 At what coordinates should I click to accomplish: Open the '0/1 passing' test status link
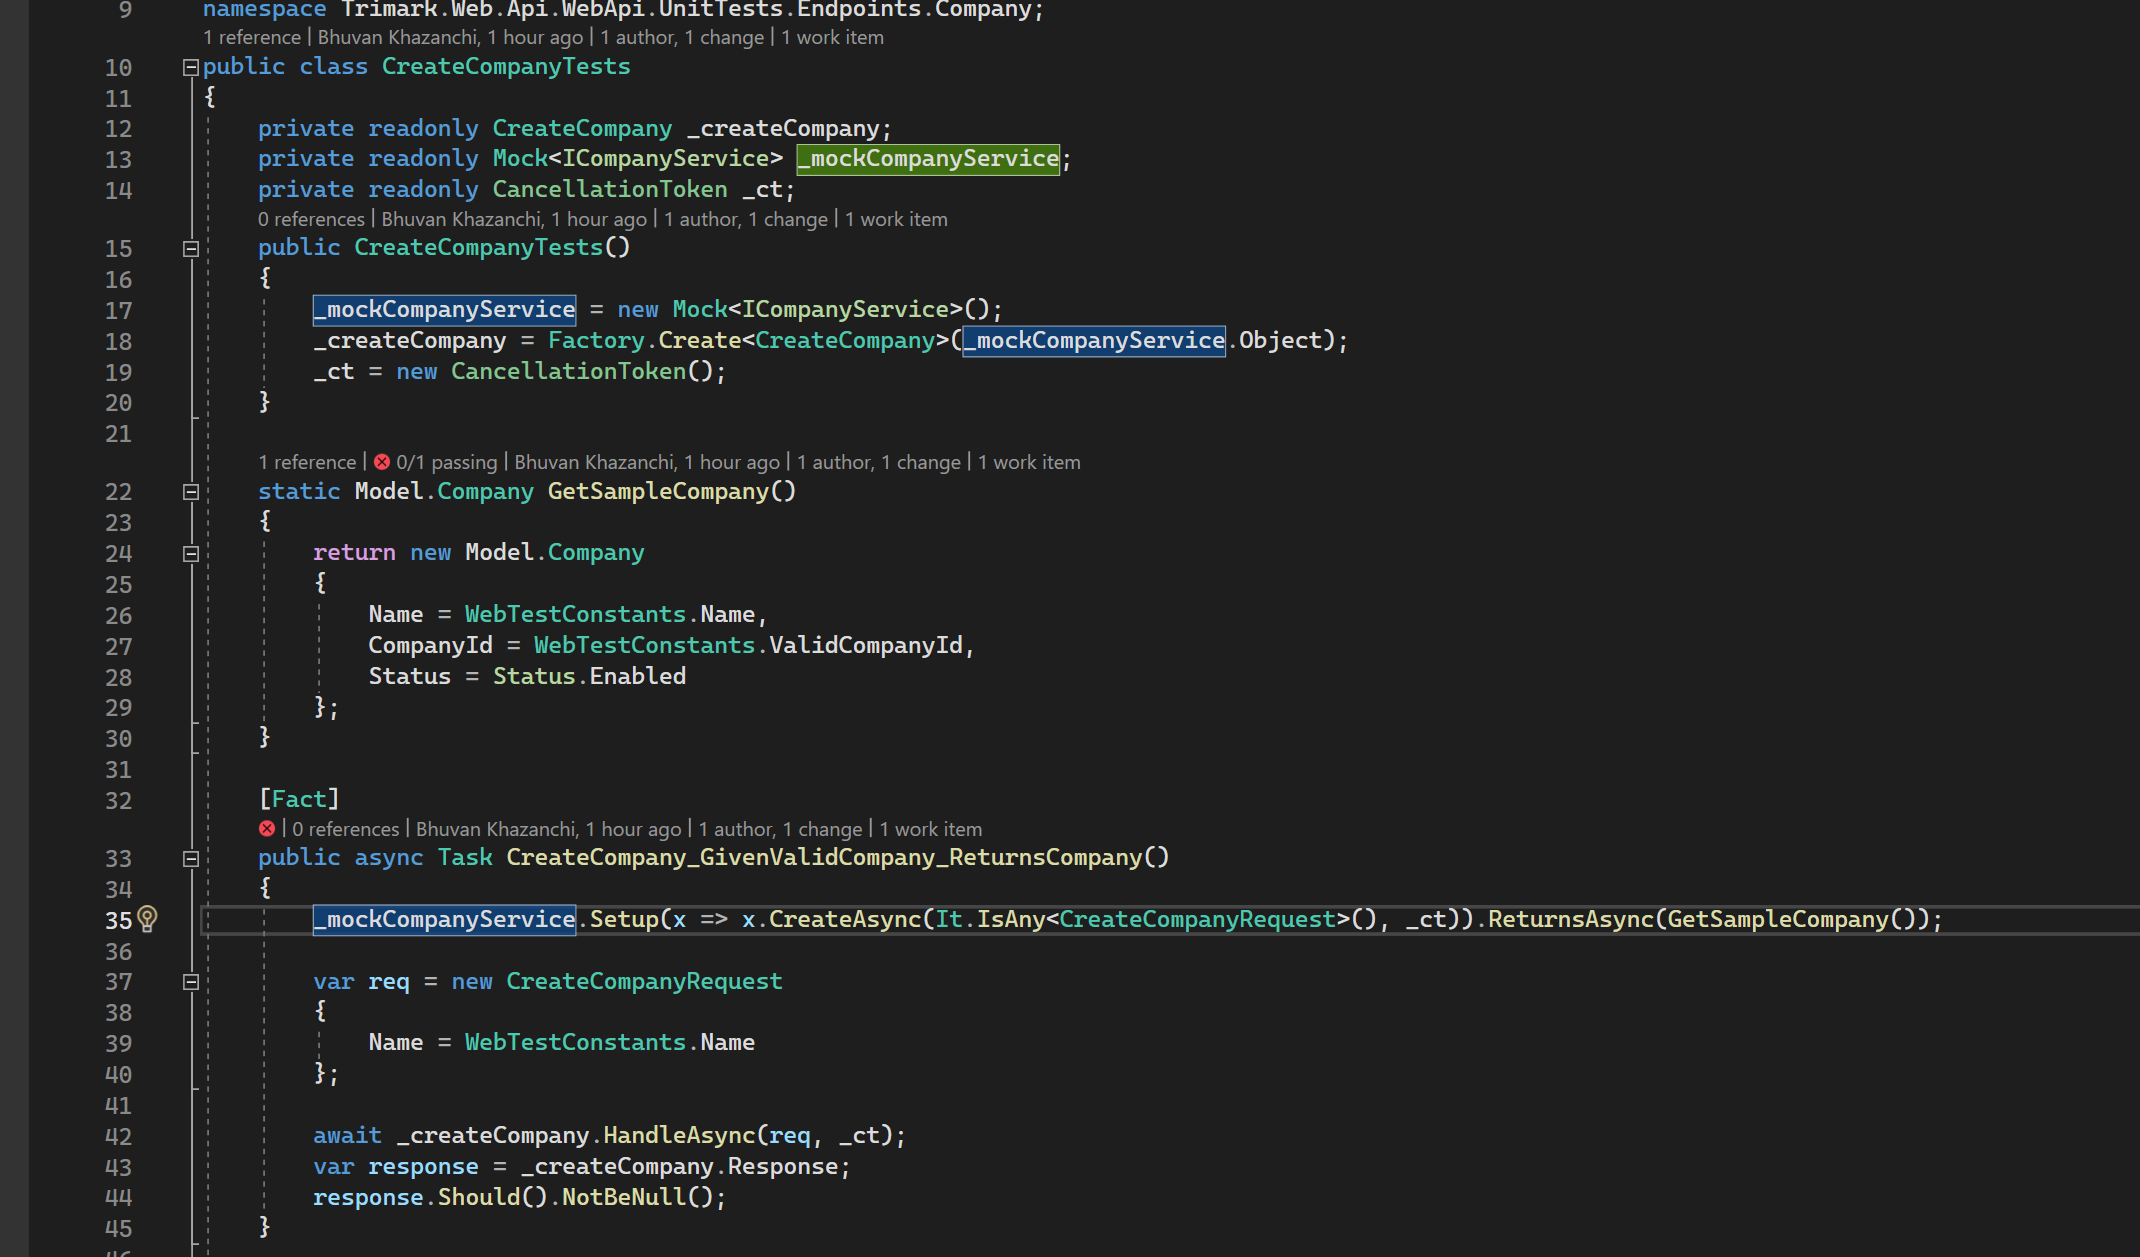446,462
